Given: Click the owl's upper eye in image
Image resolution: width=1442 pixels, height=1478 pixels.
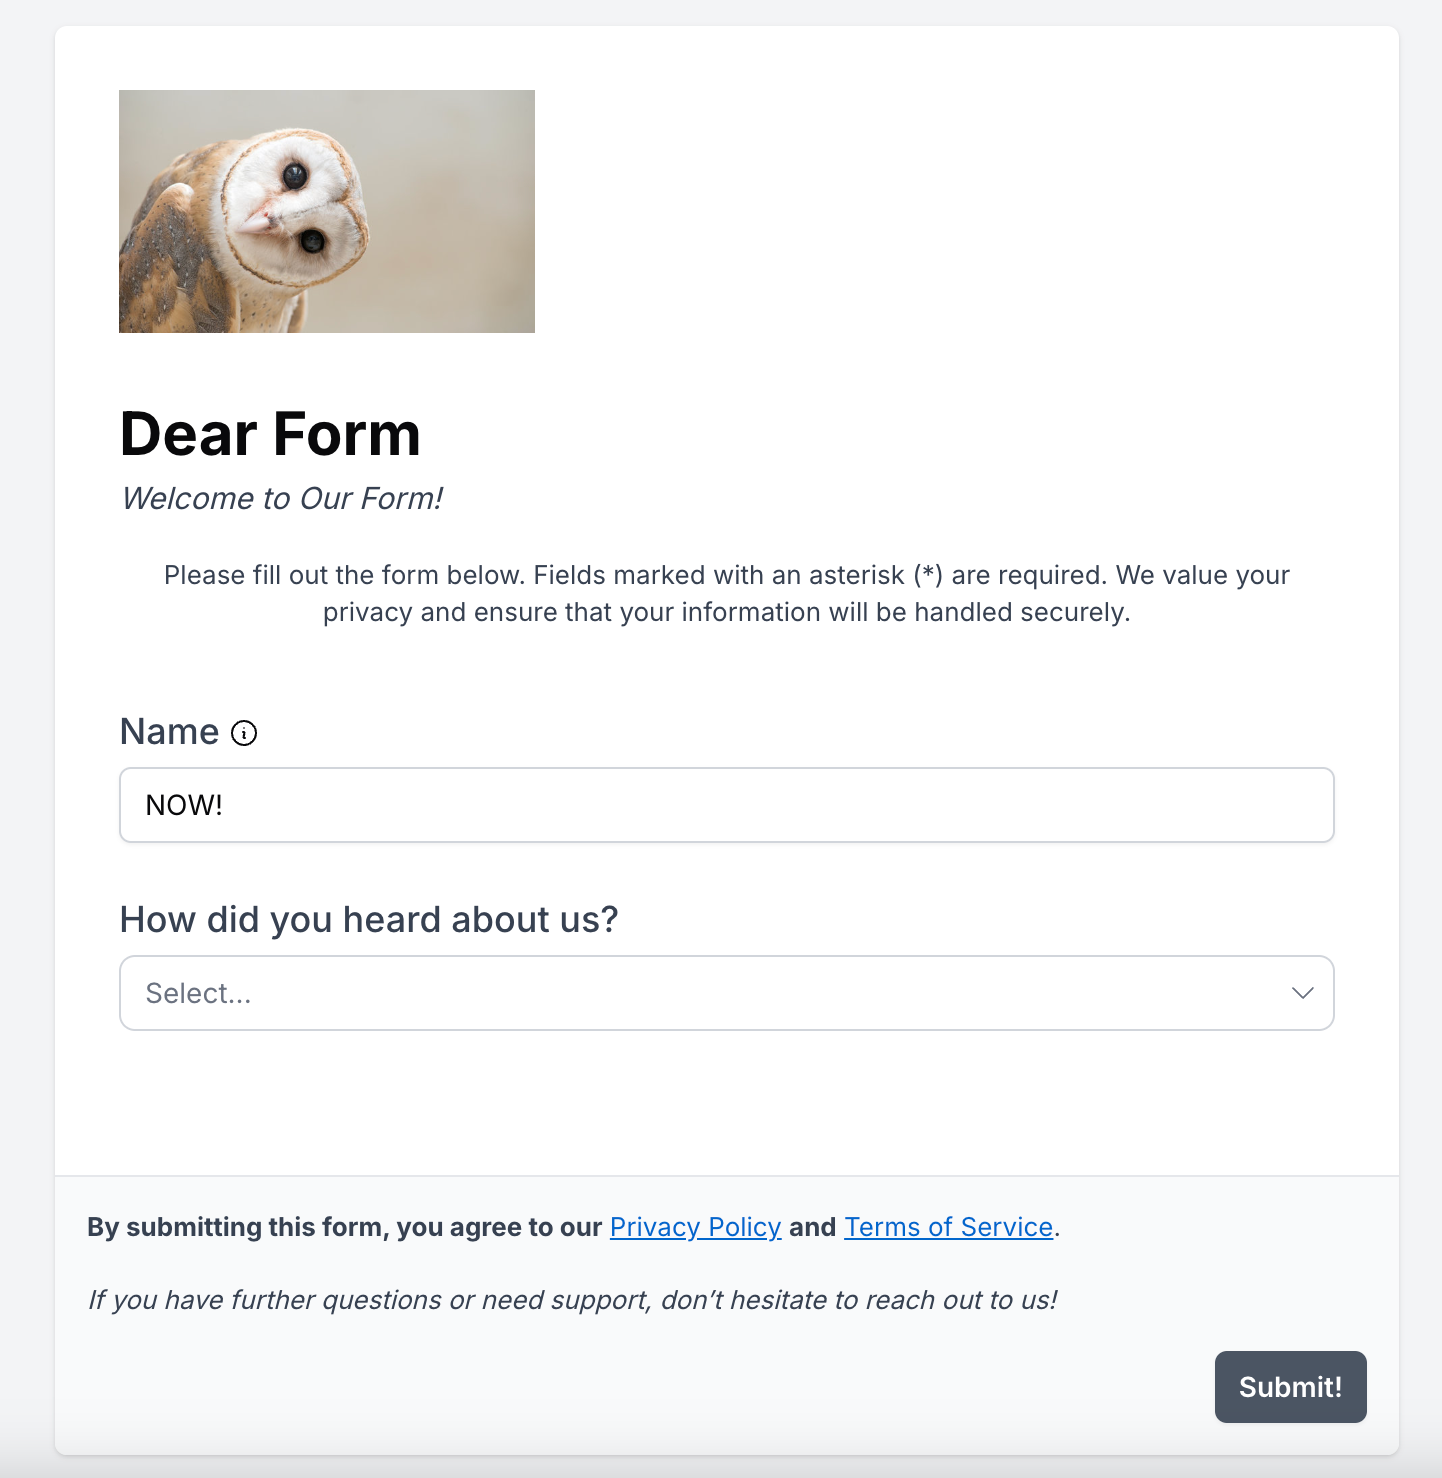Looking at the screenshot, I should coord(294,177).
